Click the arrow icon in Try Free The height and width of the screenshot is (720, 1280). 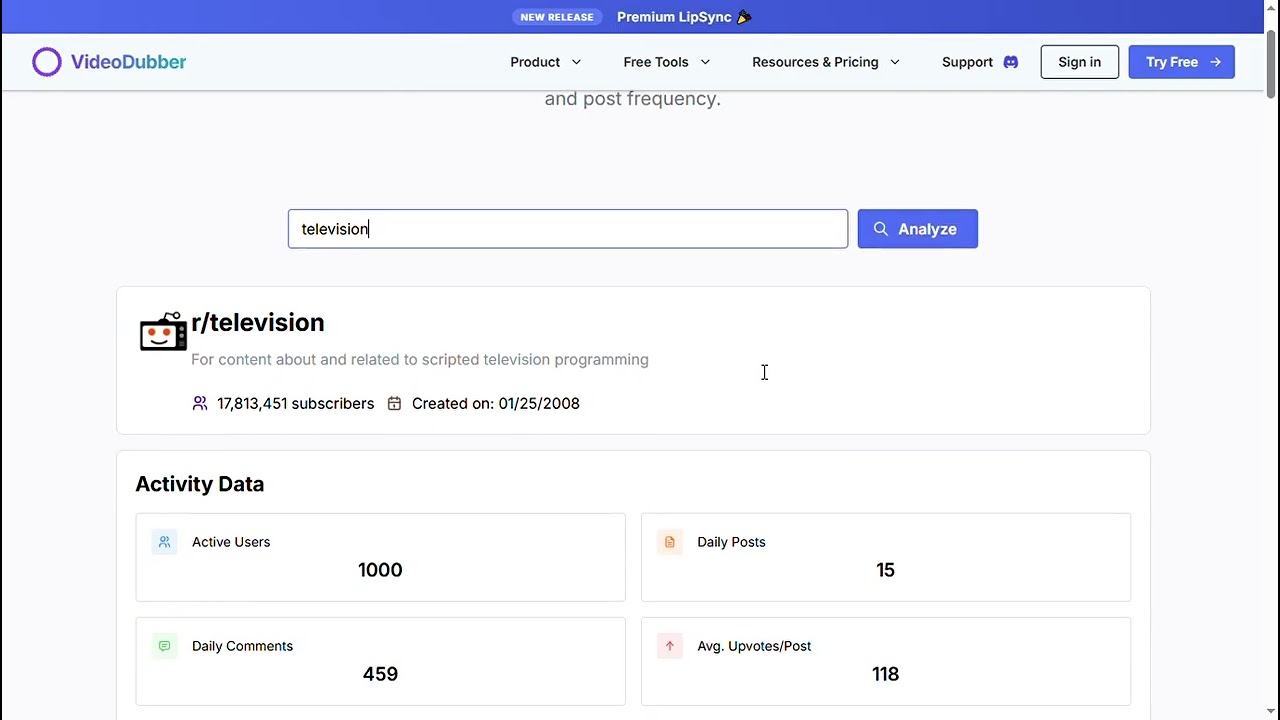[x=1215, y=62]
